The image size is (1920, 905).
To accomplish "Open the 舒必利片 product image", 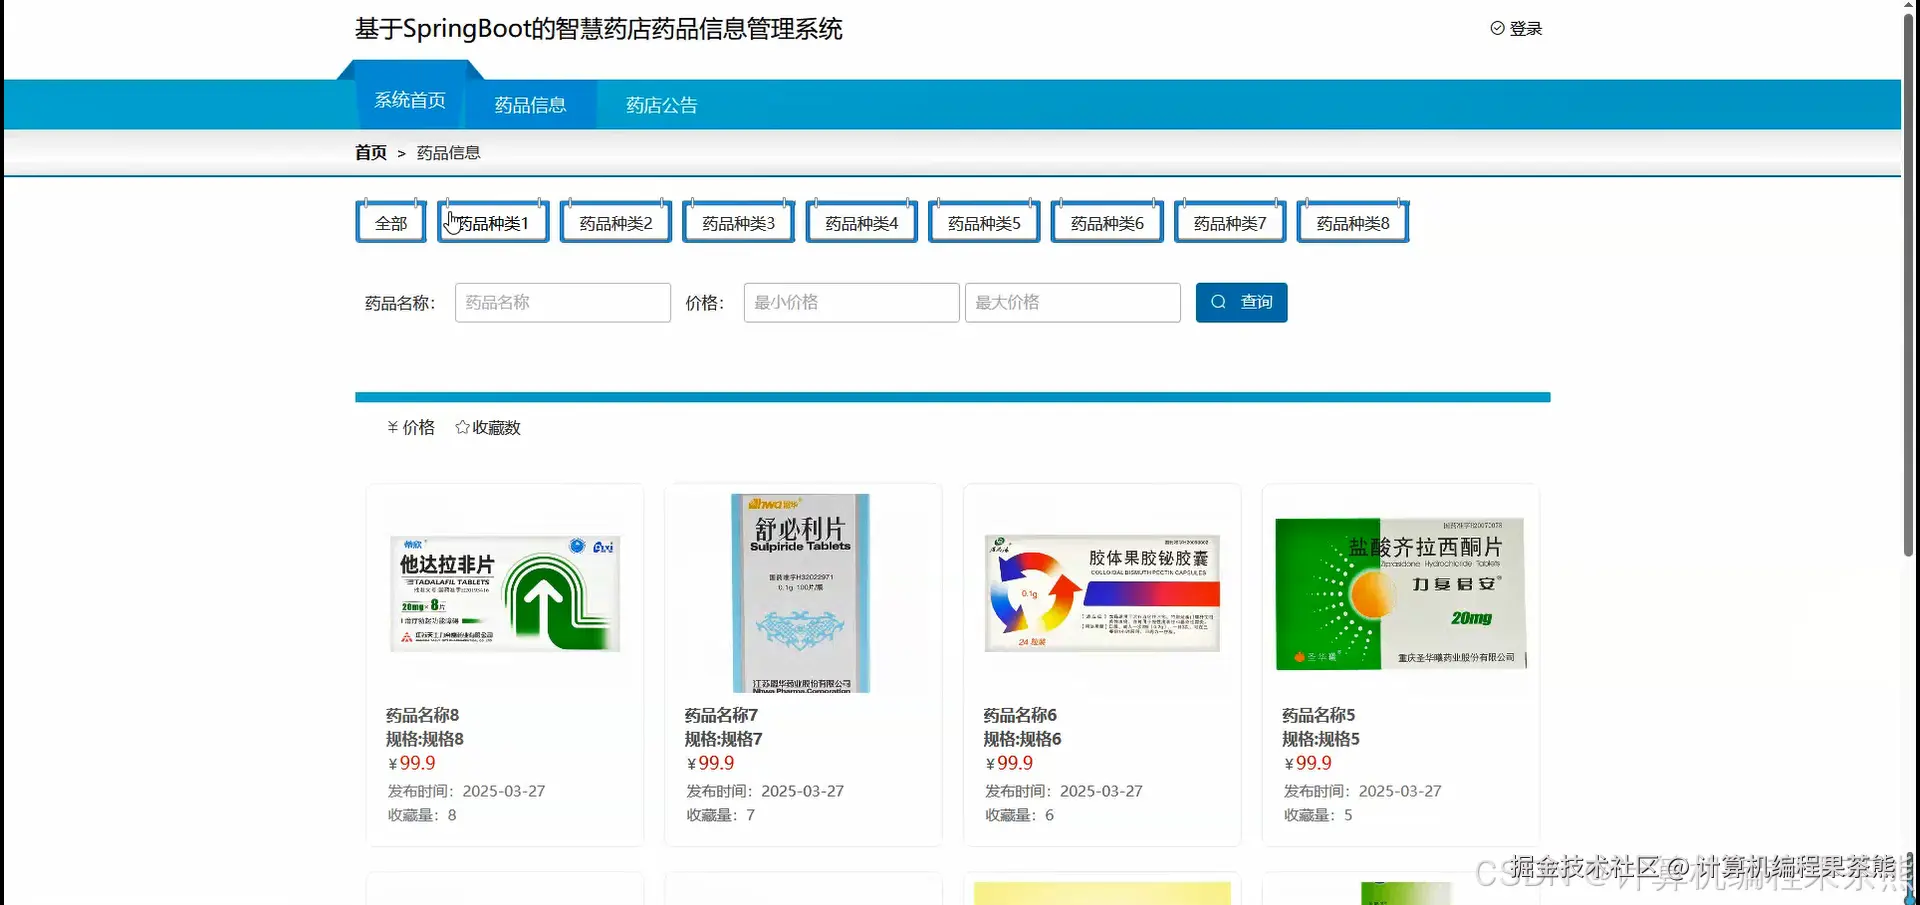I will click(x=800, y=593).
